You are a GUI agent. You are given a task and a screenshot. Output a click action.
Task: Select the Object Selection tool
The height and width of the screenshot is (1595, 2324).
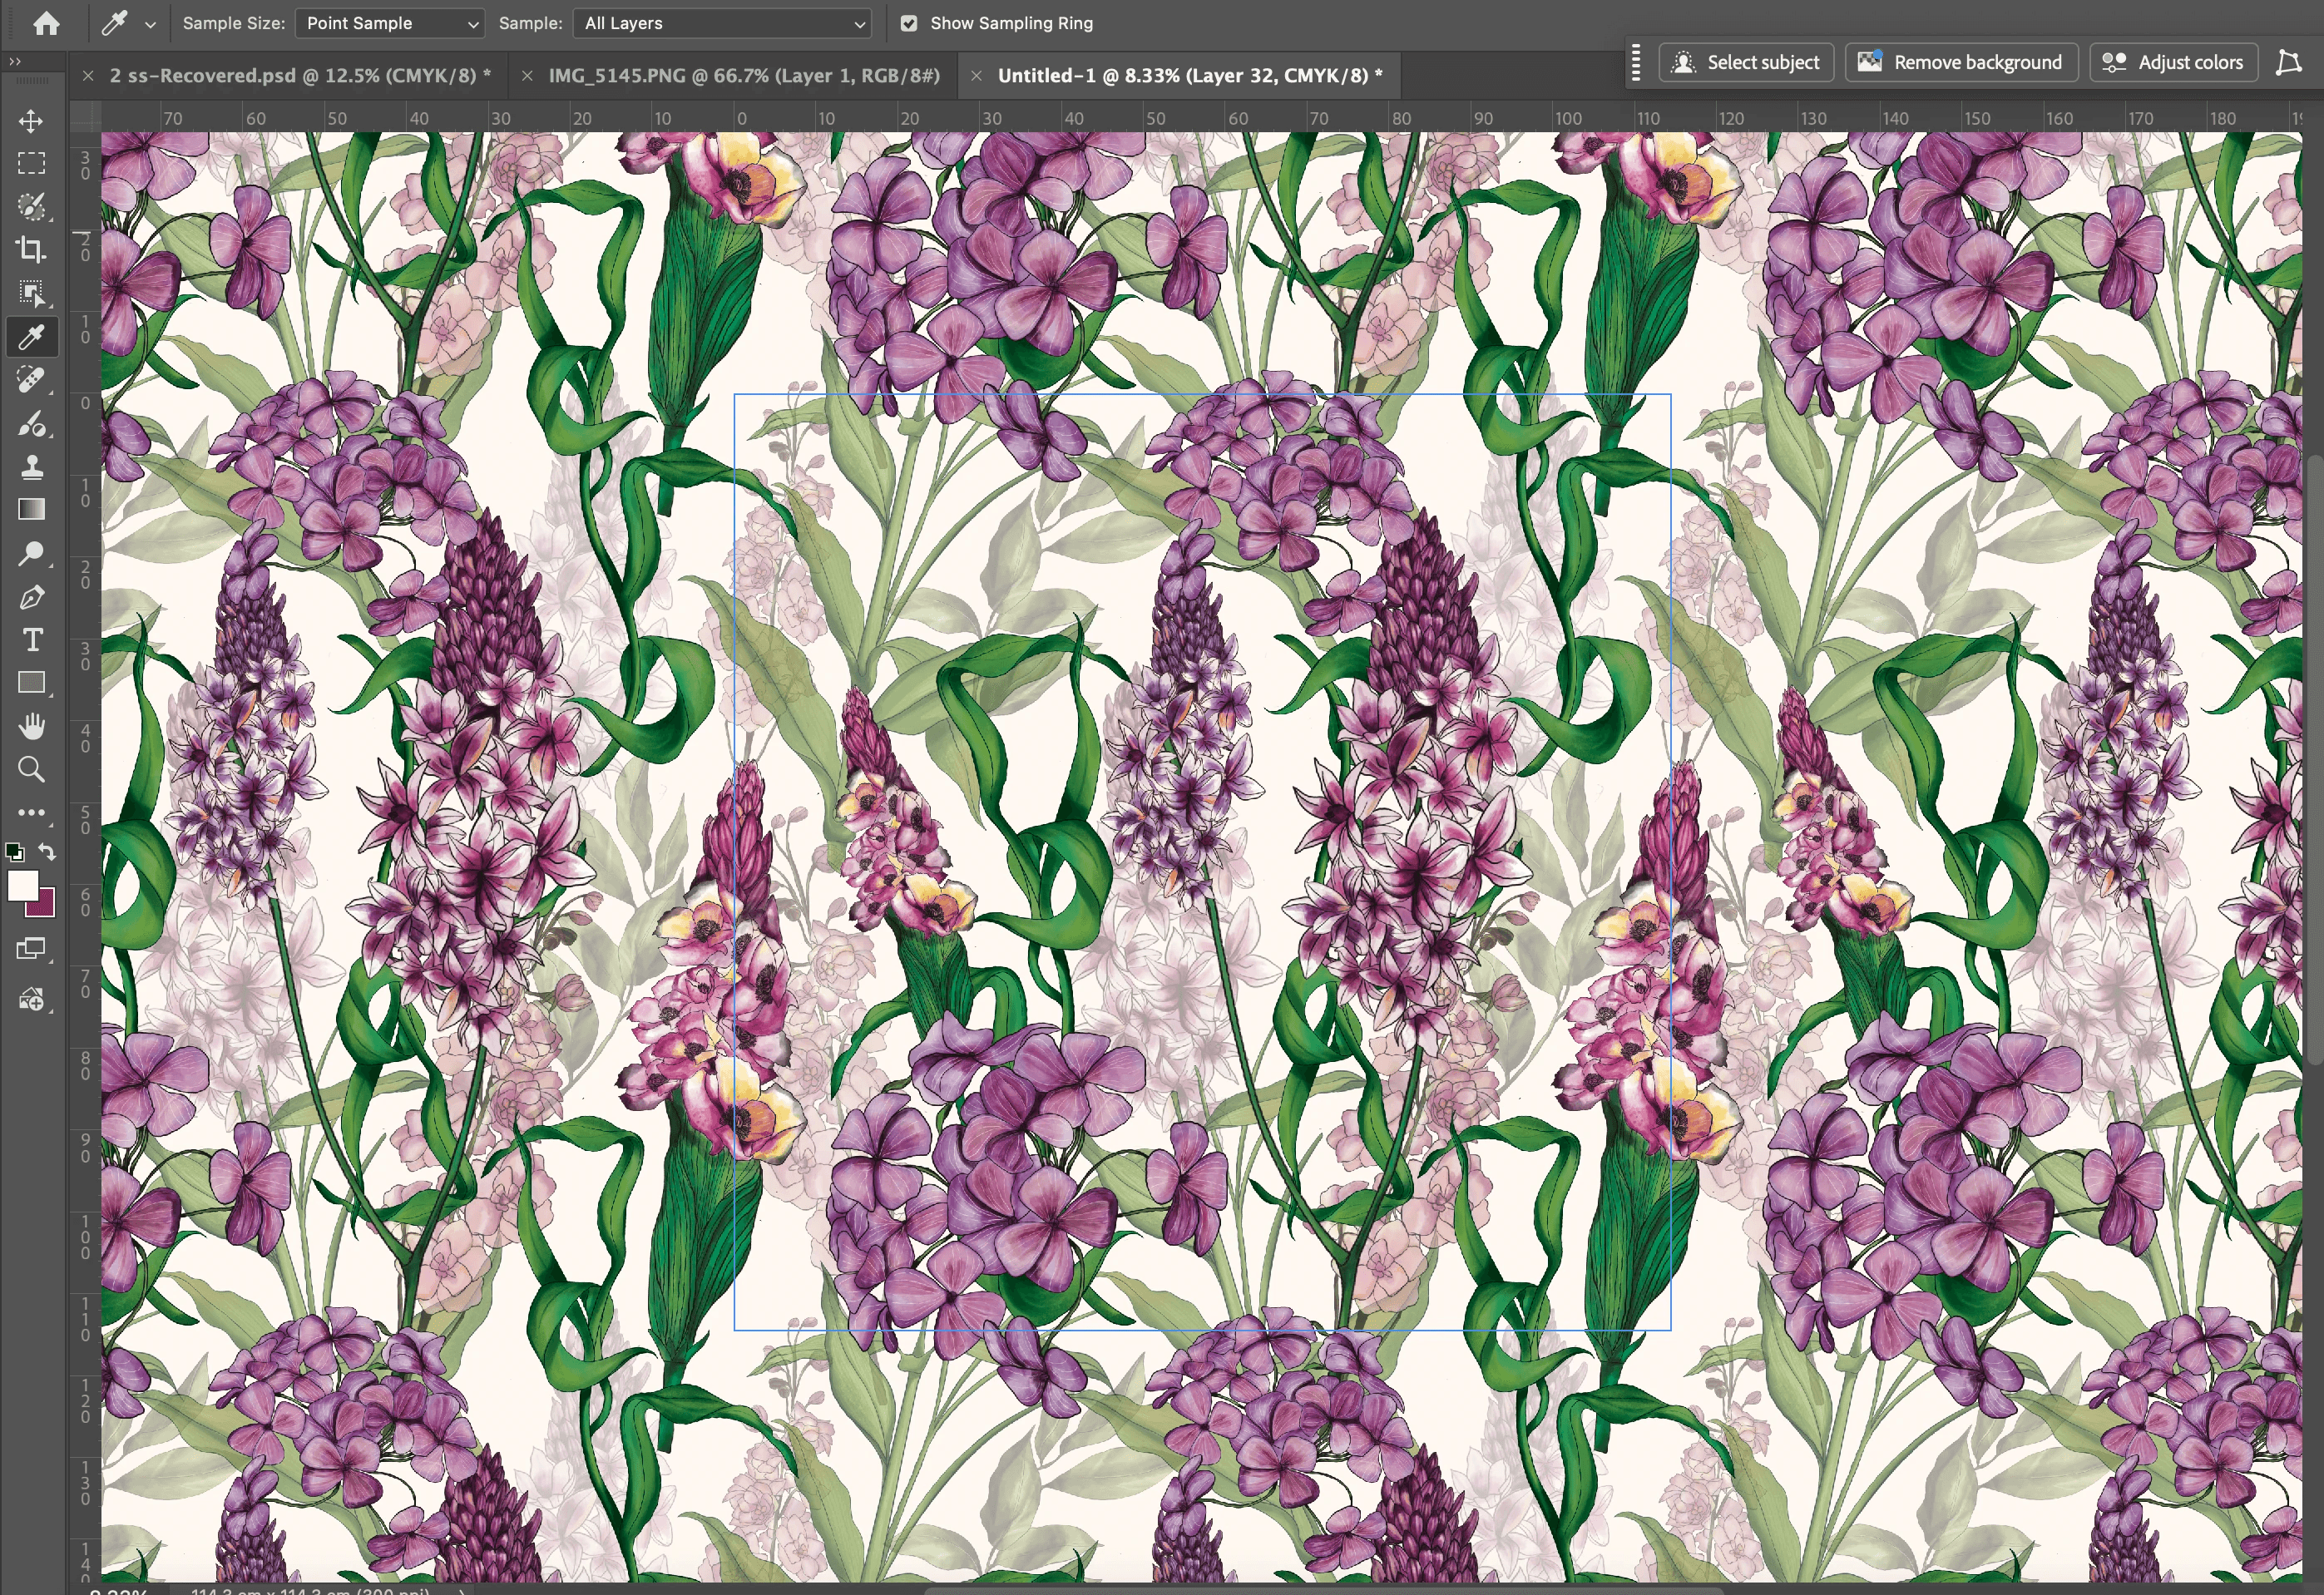pos(31,294)
